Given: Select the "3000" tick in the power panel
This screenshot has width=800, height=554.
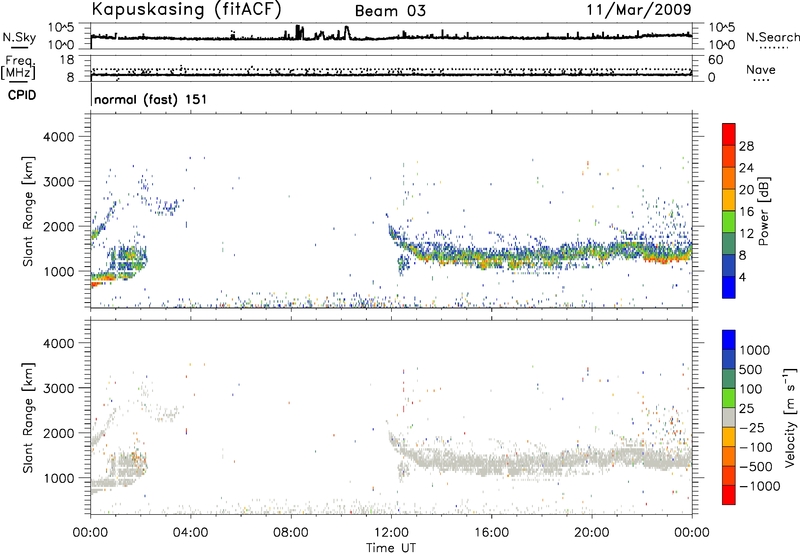Looking at the screenshot, I should point(58,182).
